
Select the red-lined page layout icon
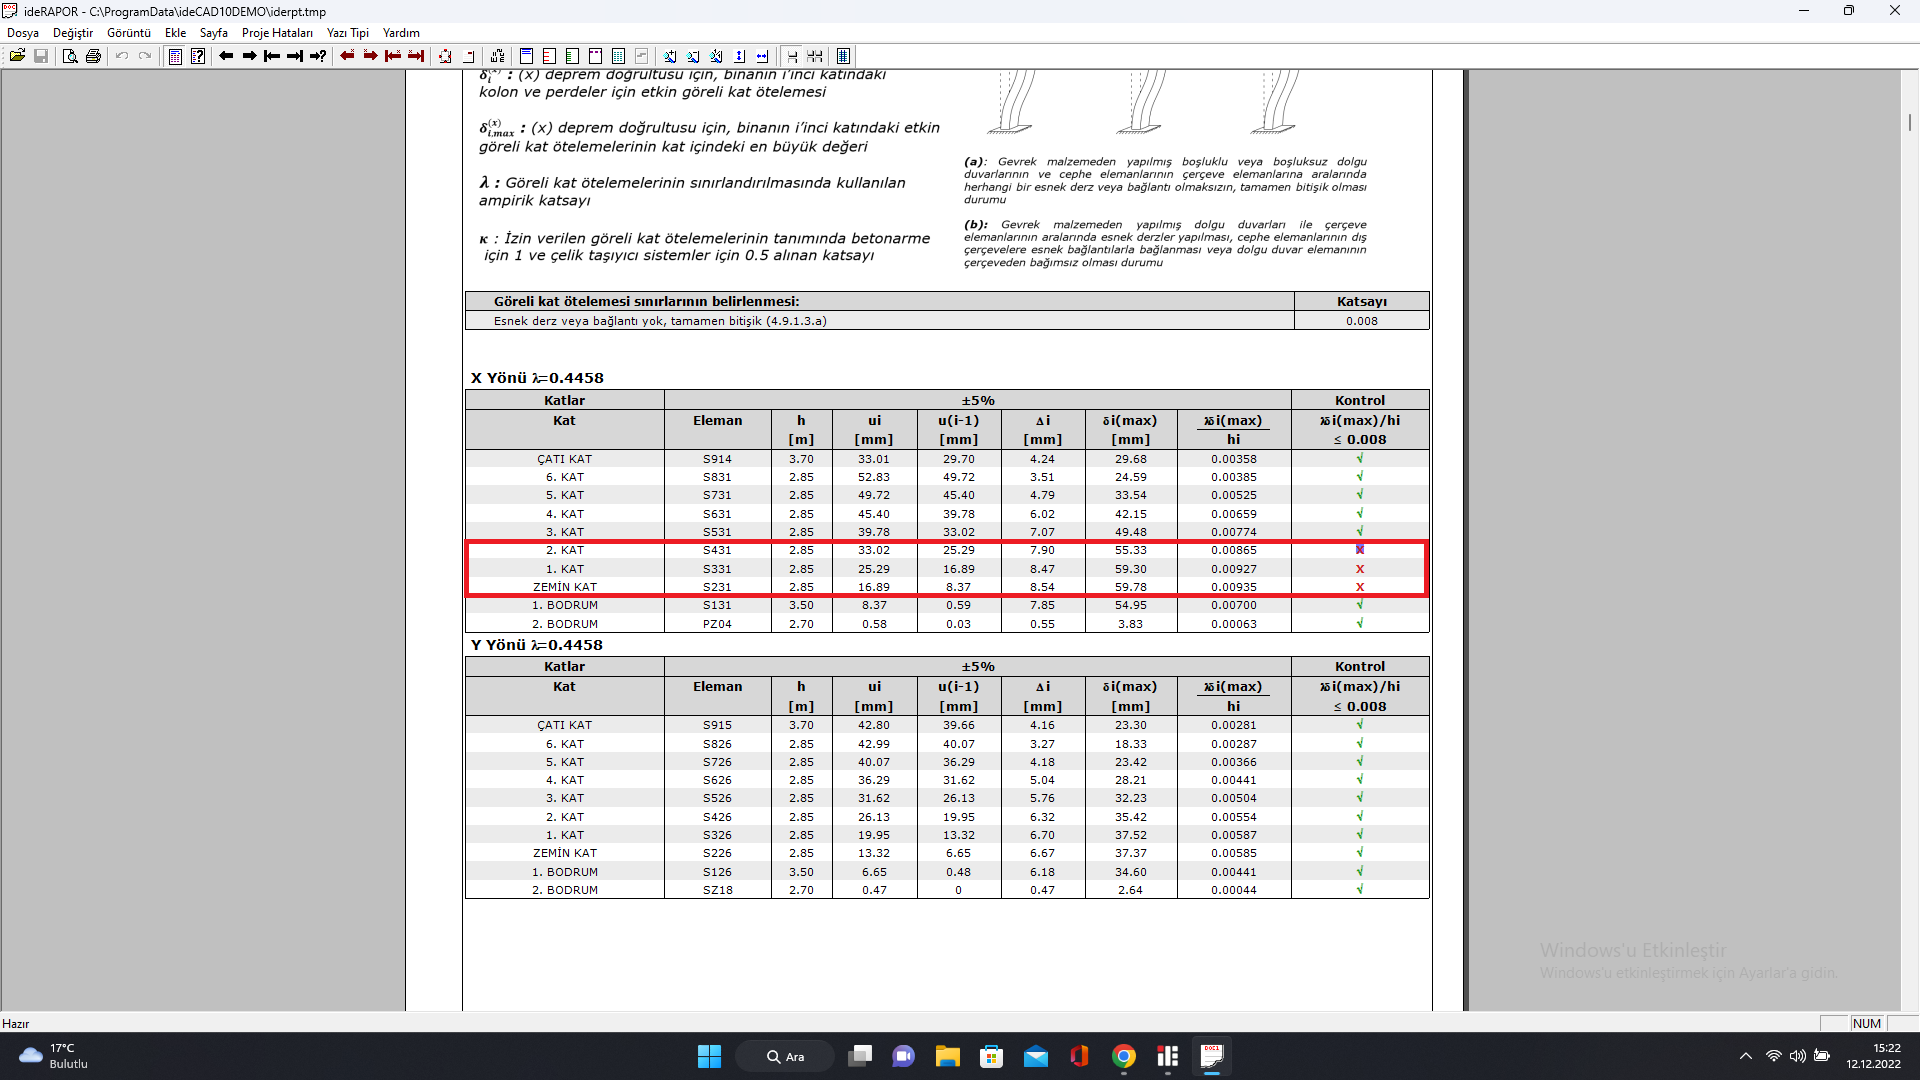coord(549,56)
